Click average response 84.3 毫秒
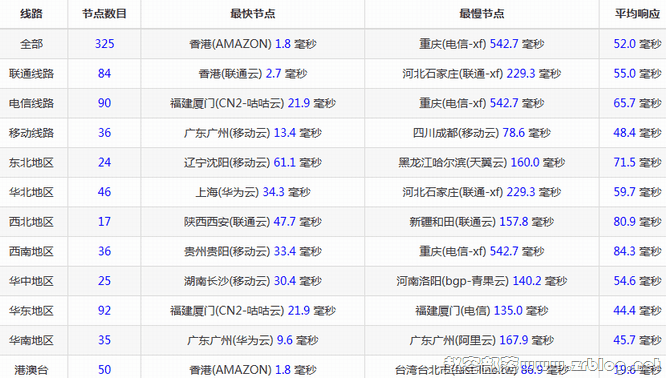This screenshot has height=378, width=666. click(638, 251)
